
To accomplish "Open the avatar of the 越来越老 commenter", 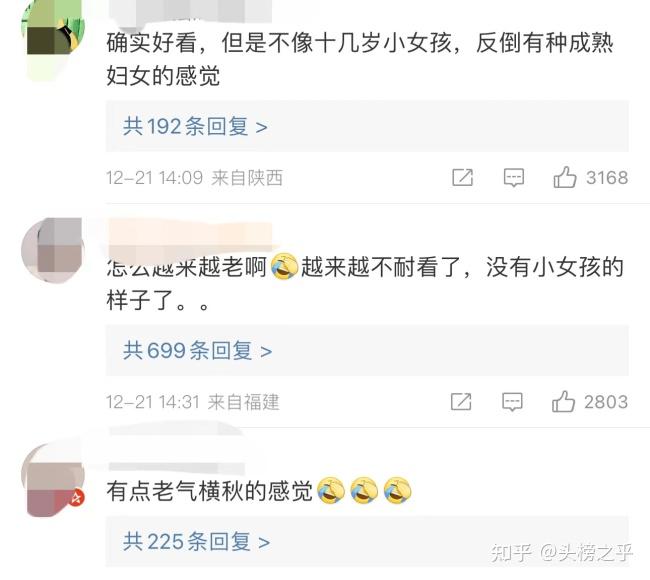I will pos(53,250).
